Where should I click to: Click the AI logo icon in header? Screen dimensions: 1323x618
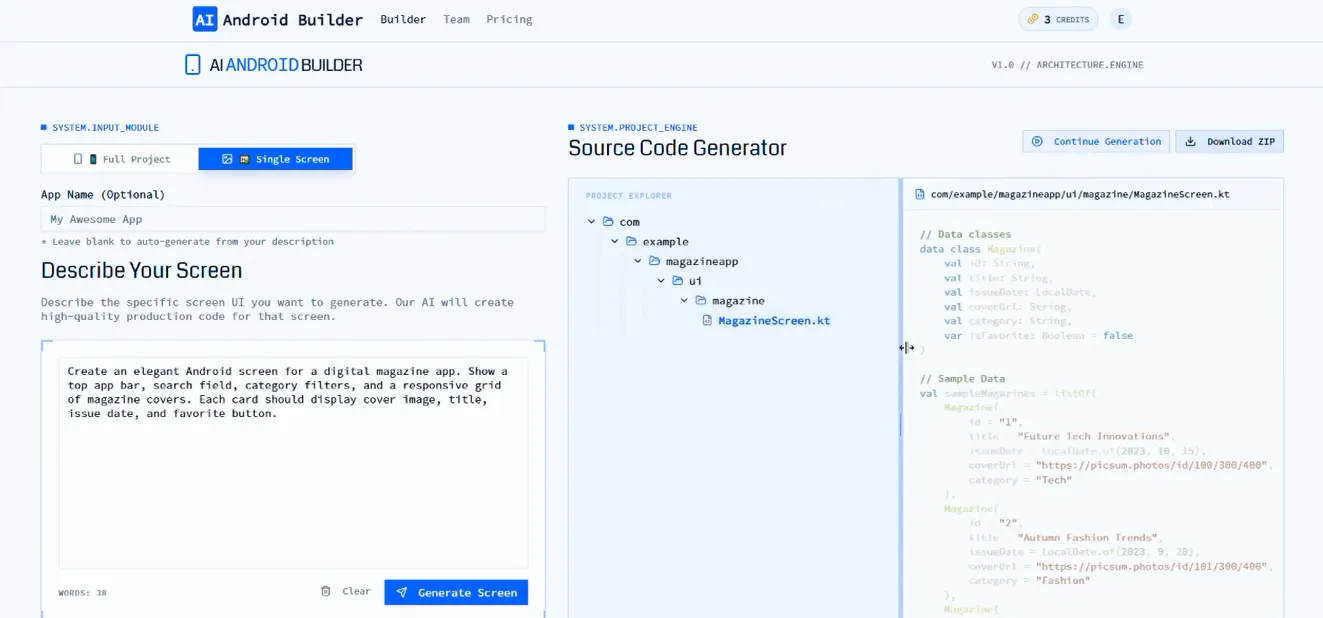[205, 19]
